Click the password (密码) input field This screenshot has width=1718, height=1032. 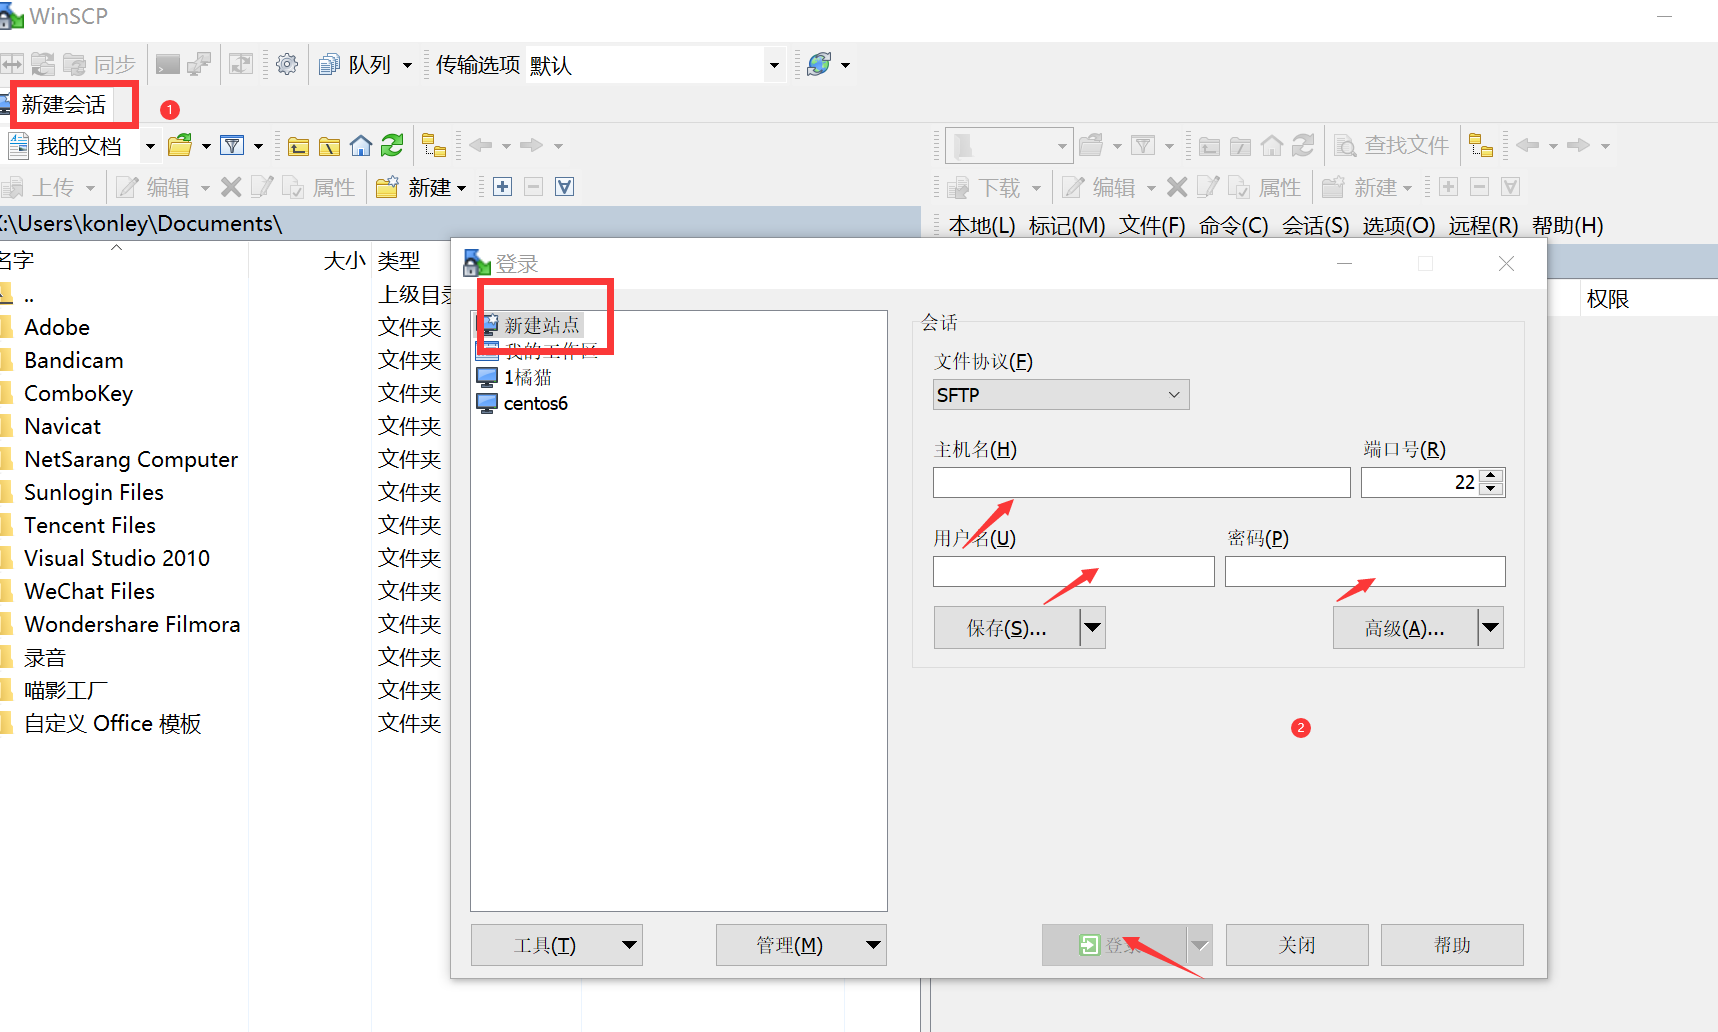point(1365,572)
